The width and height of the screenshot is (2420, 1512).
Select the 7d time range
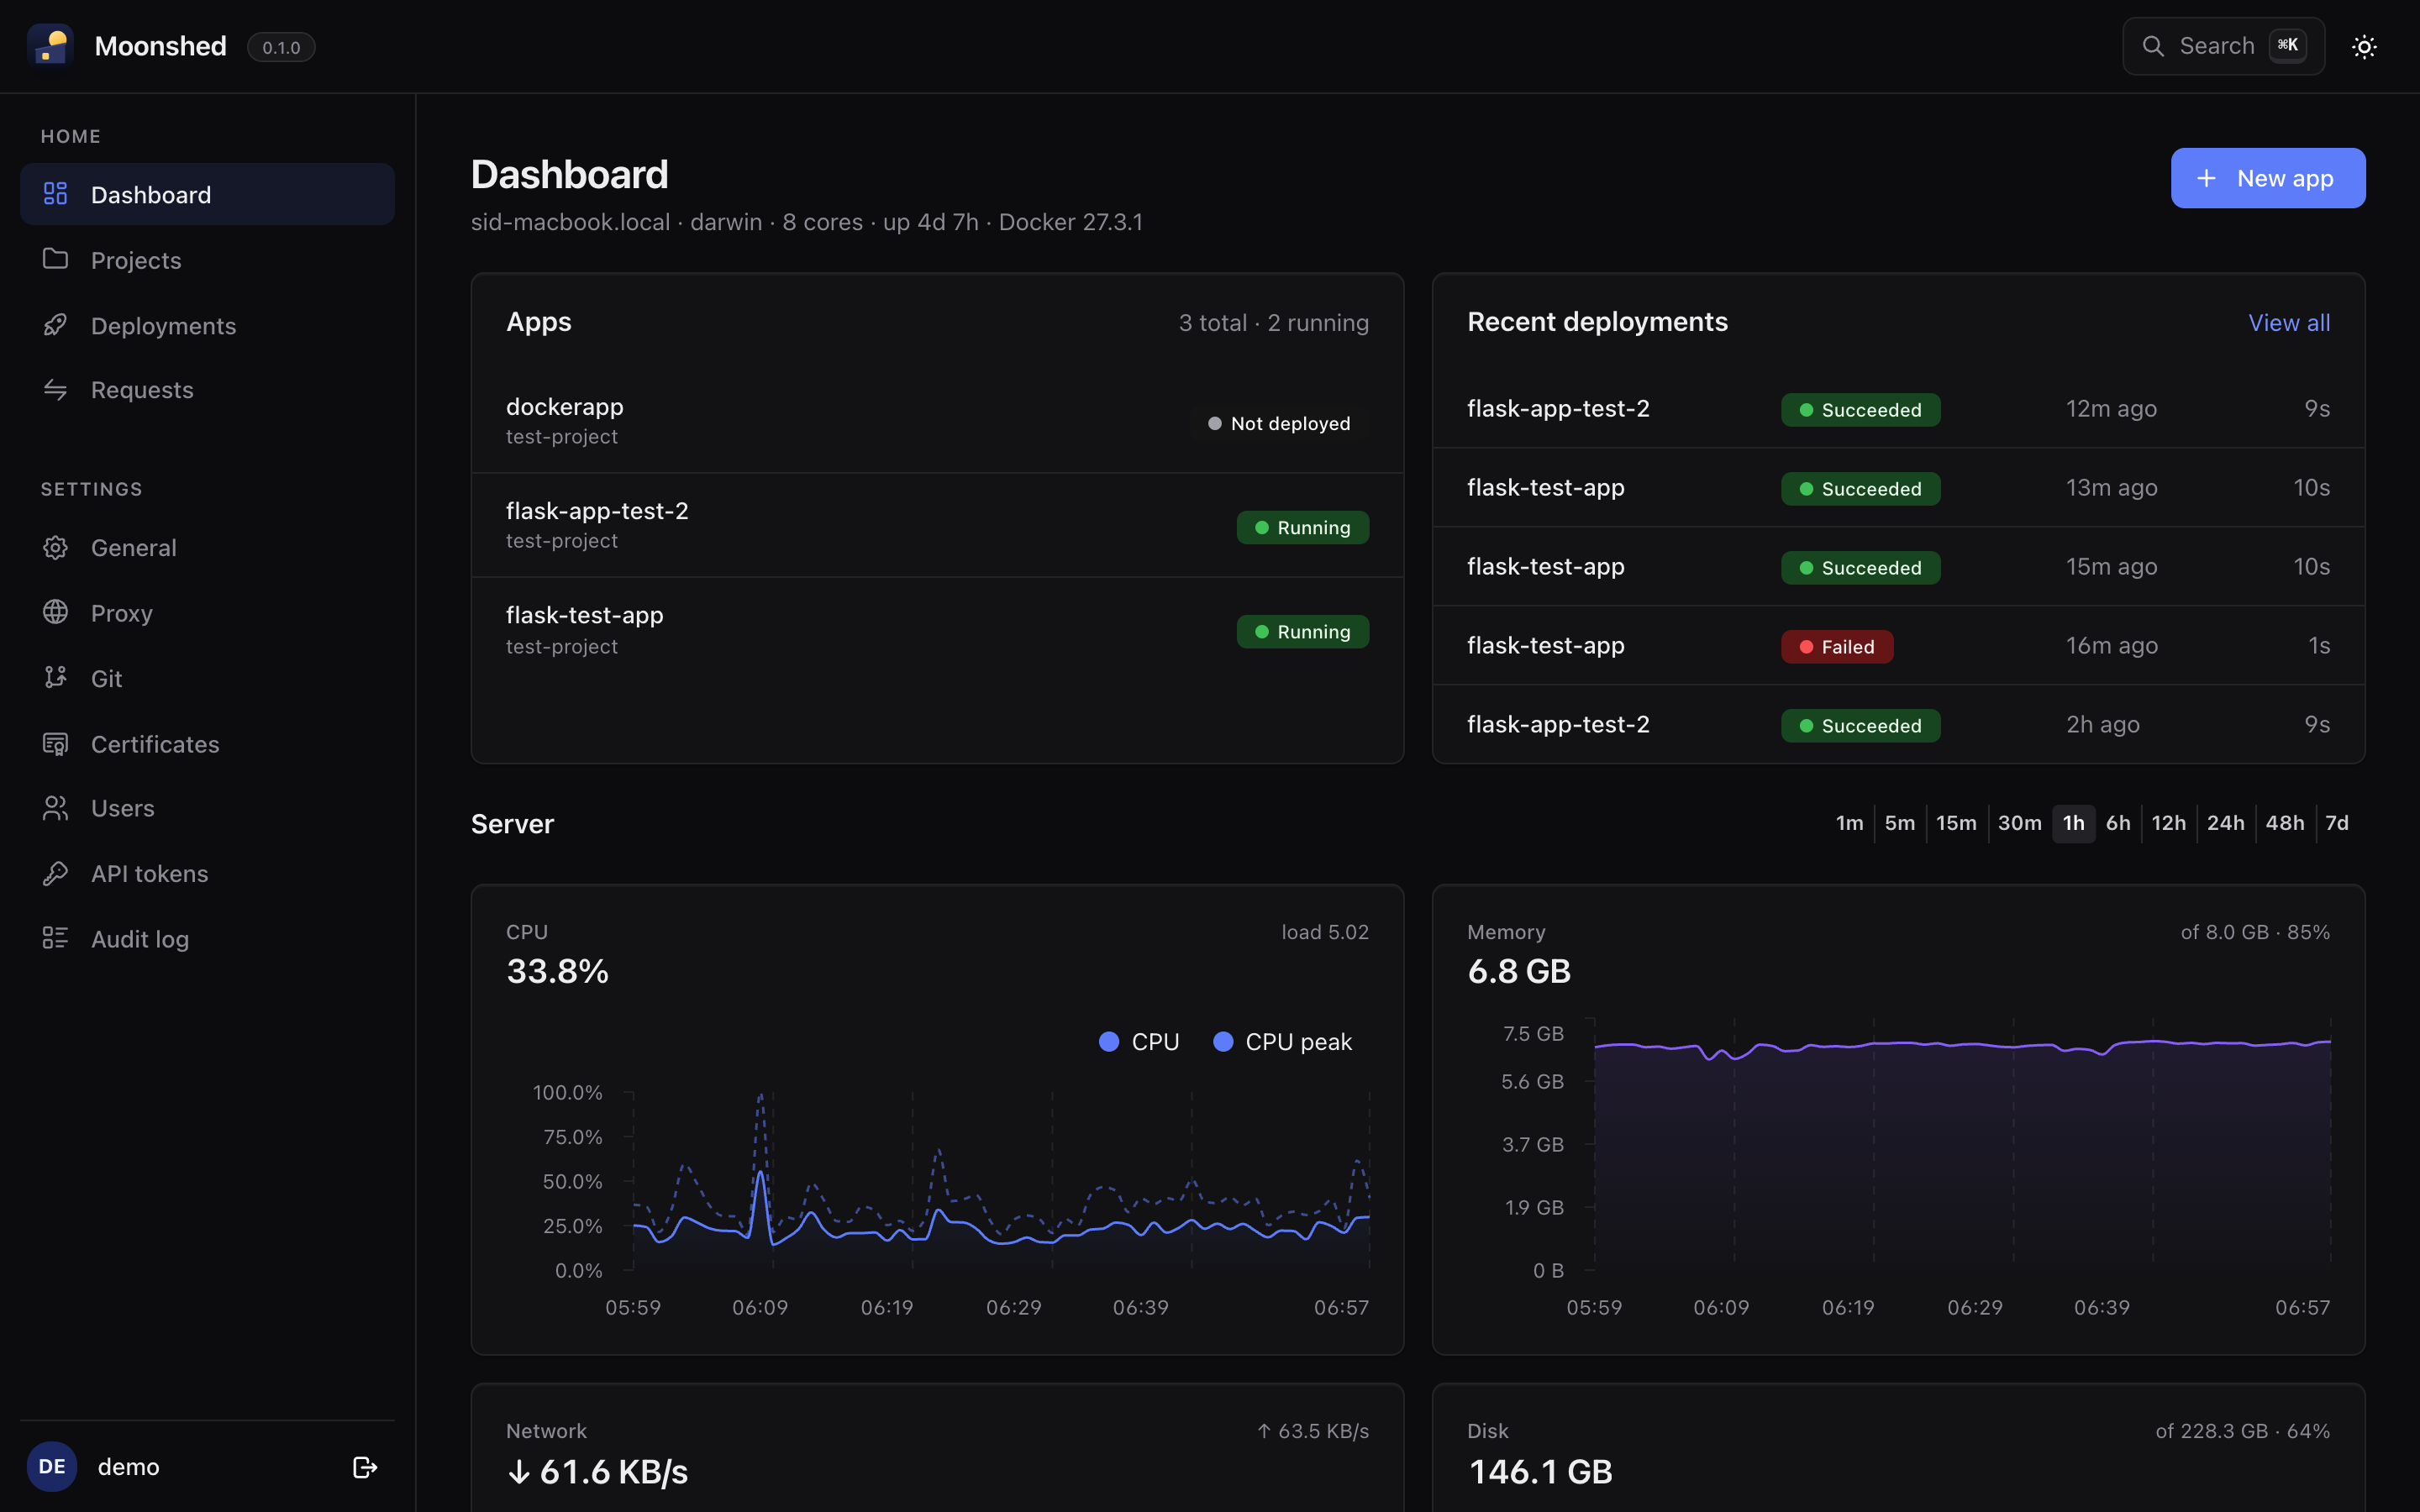[2336, 823]
